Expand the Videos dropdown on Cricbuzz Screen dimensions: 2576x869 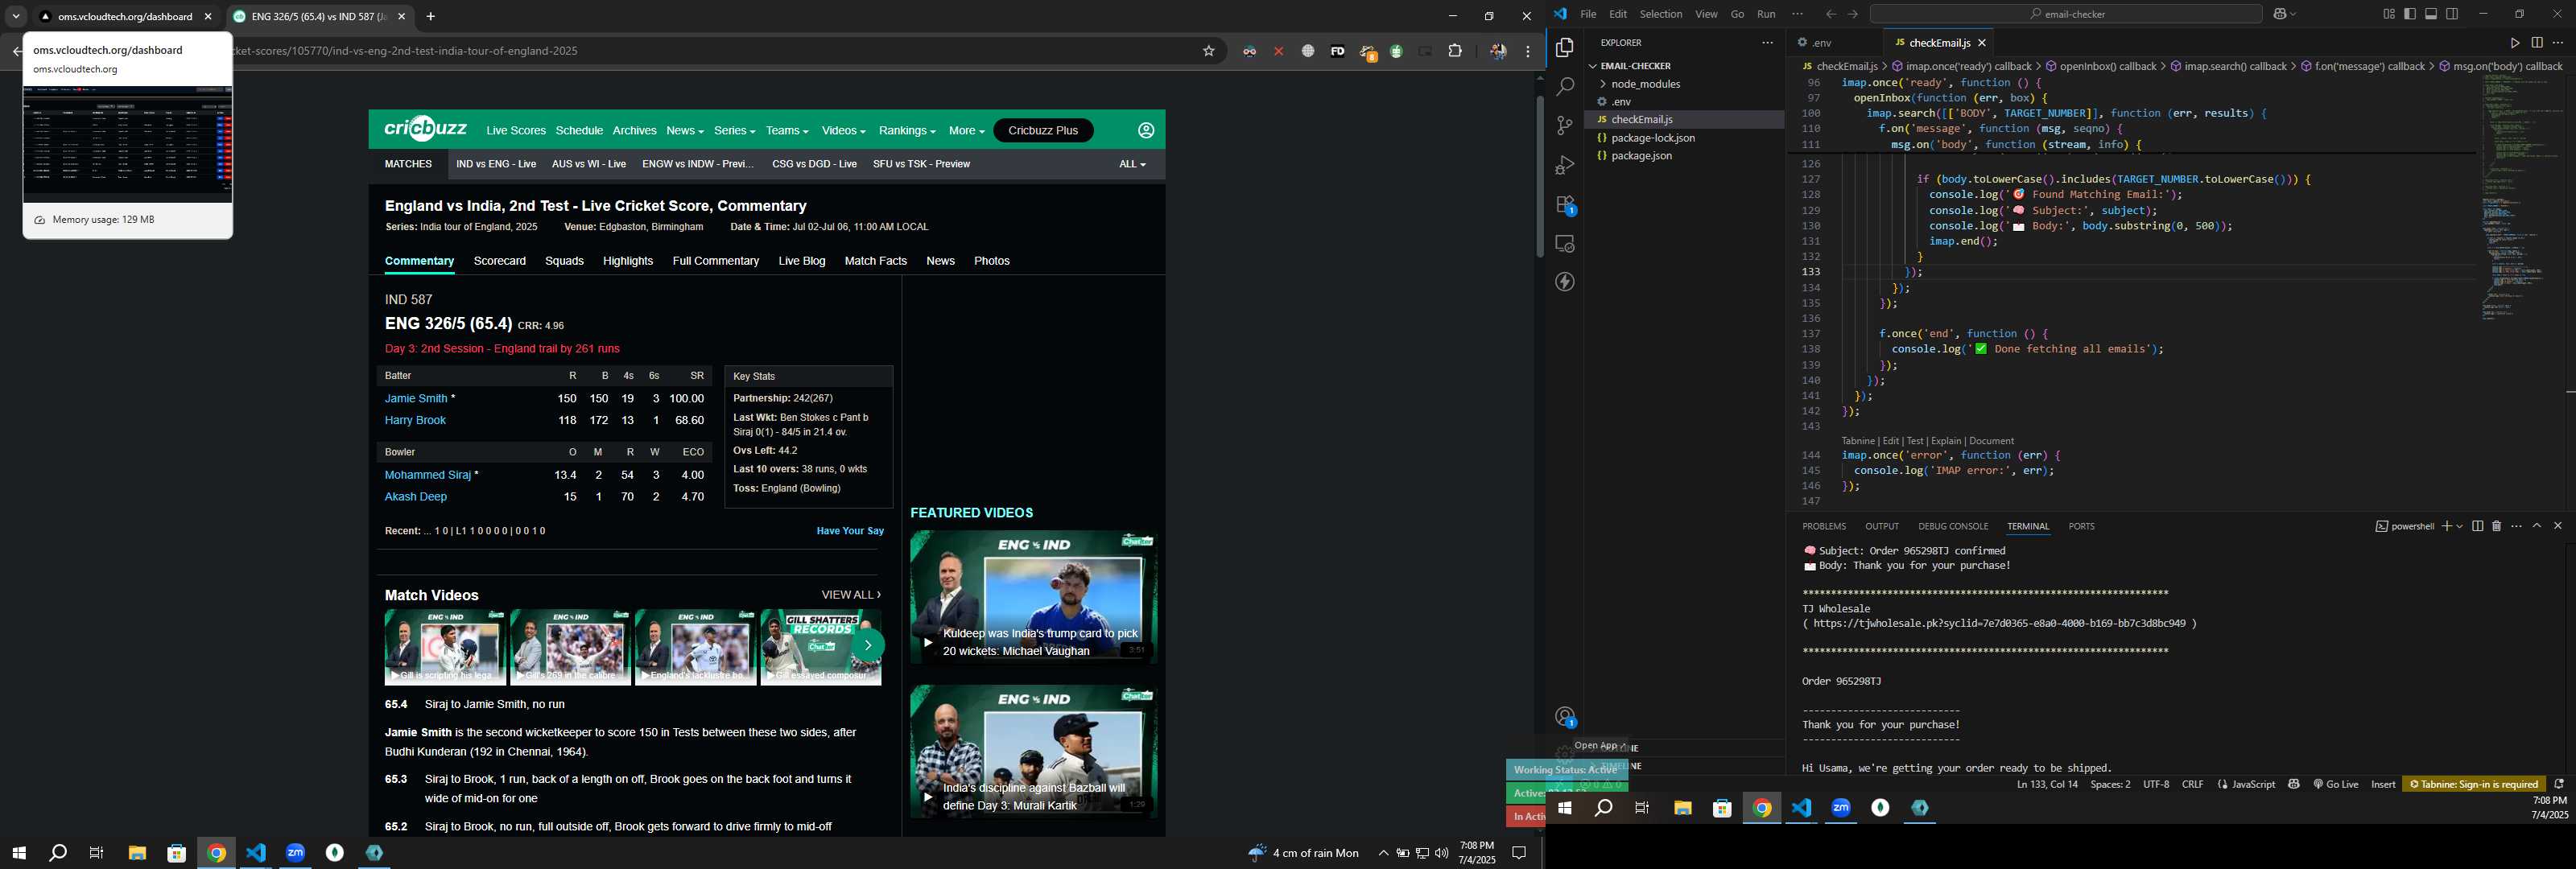click(x=843, y=131)
